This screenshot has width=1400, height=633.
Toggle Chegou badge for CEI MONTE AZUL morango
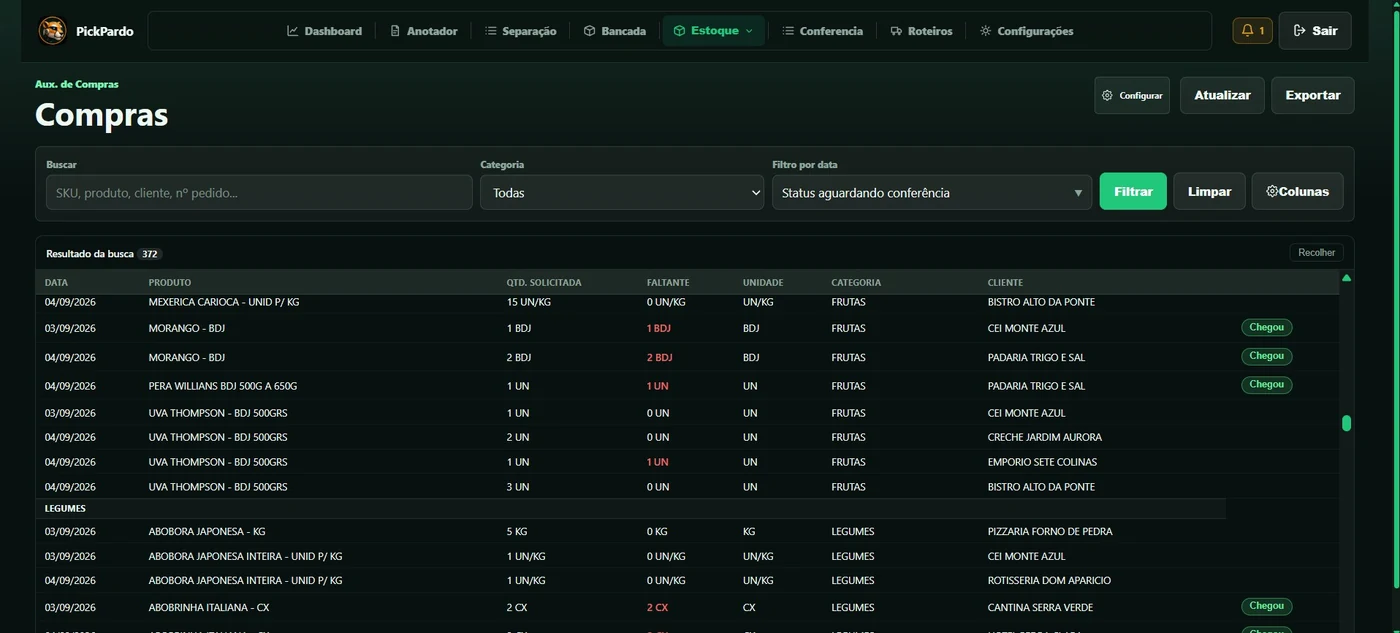click(1267, 327)
